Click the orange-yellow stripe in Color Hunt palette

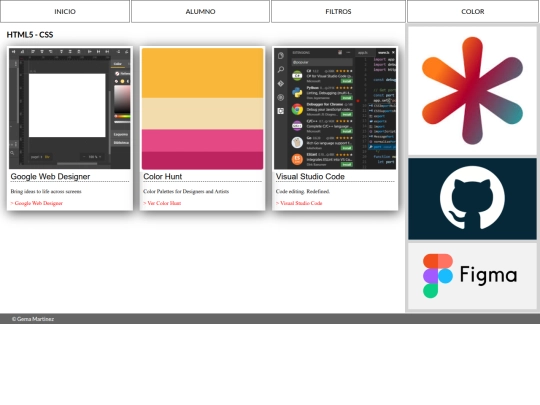point(202,73)
